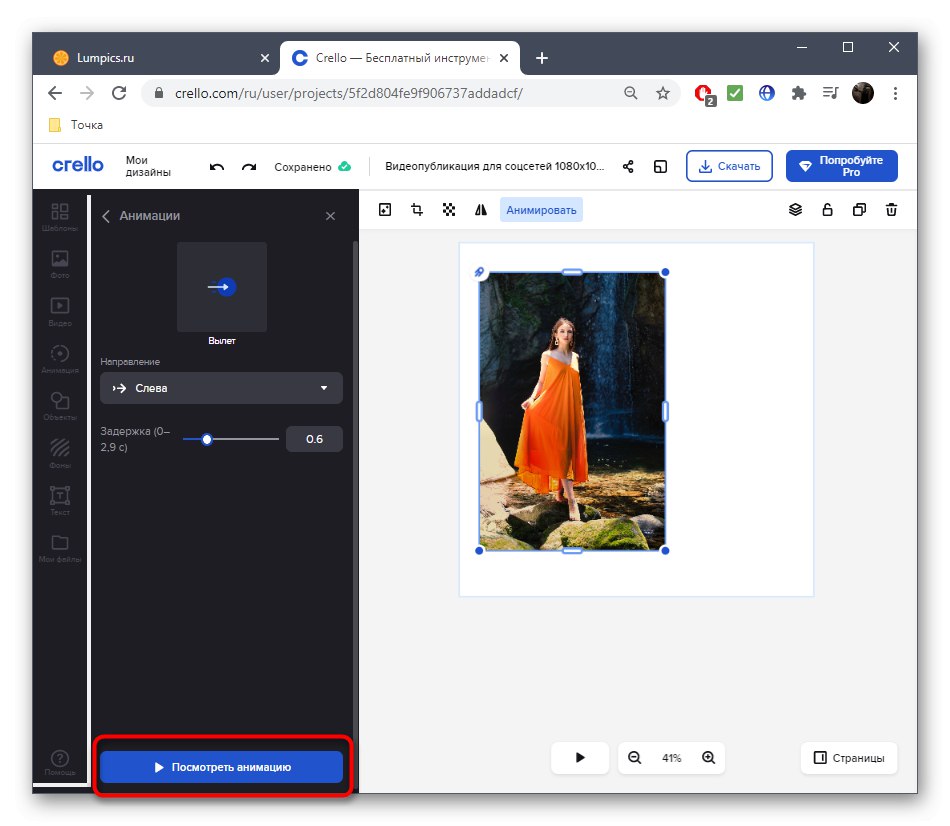Open the Направление dropdown set to Слева

pyautogui.click(x=221, y=388)
